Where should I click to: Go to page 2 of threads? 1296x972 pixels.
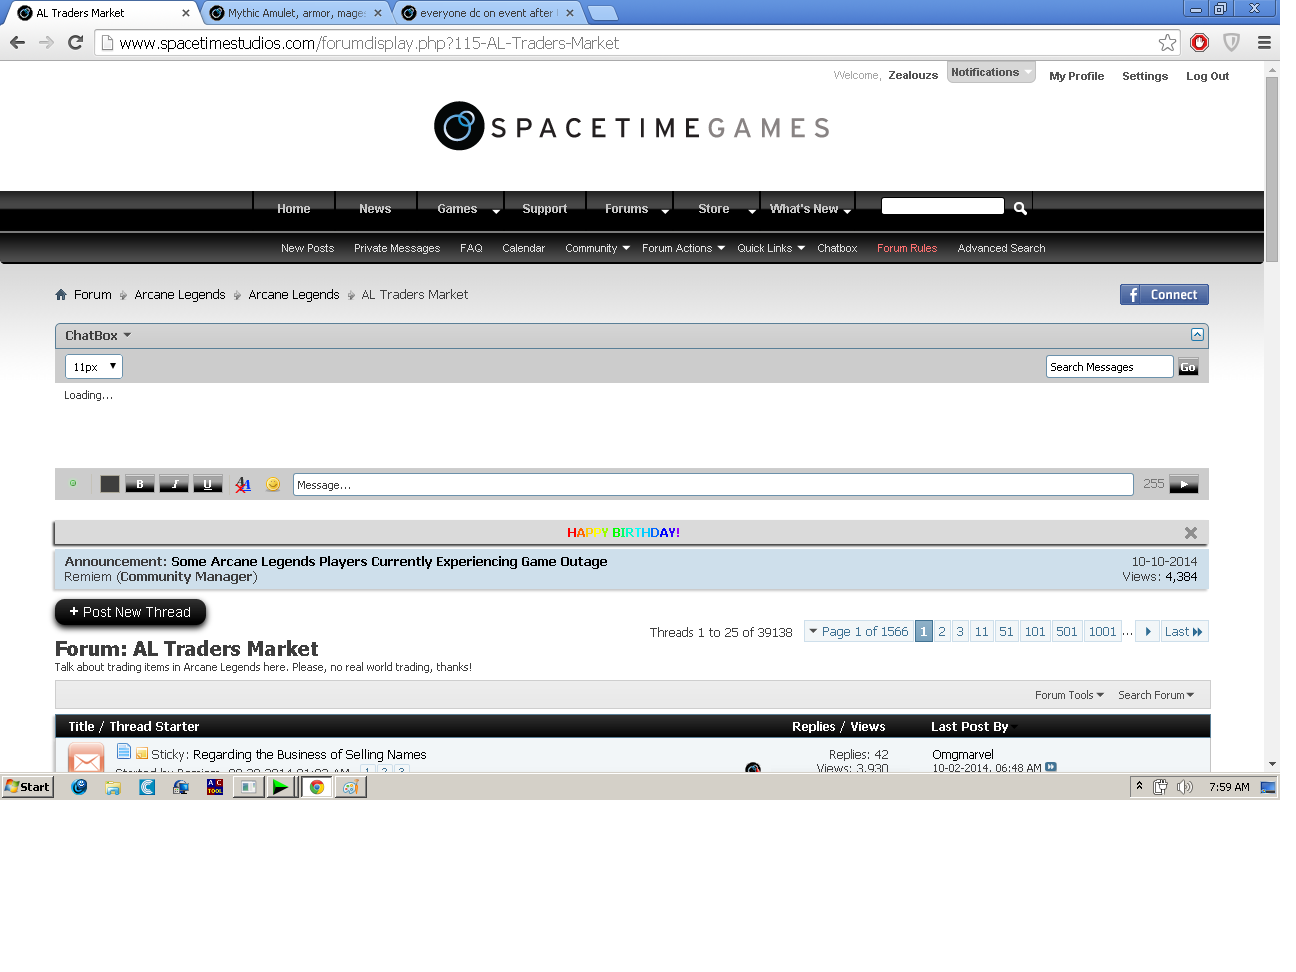click(x=942, y=631)
